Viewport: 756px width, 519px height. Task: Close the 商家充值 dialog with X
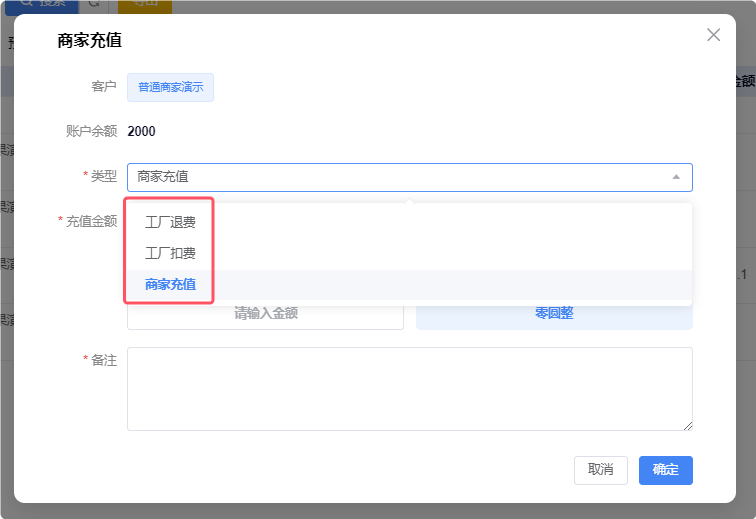[x=713, y=35]
